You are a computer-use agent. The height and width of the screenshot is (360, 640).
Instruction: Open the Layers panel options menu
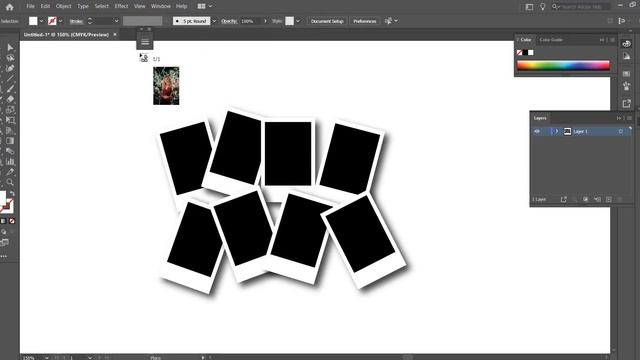coord(629,118)
